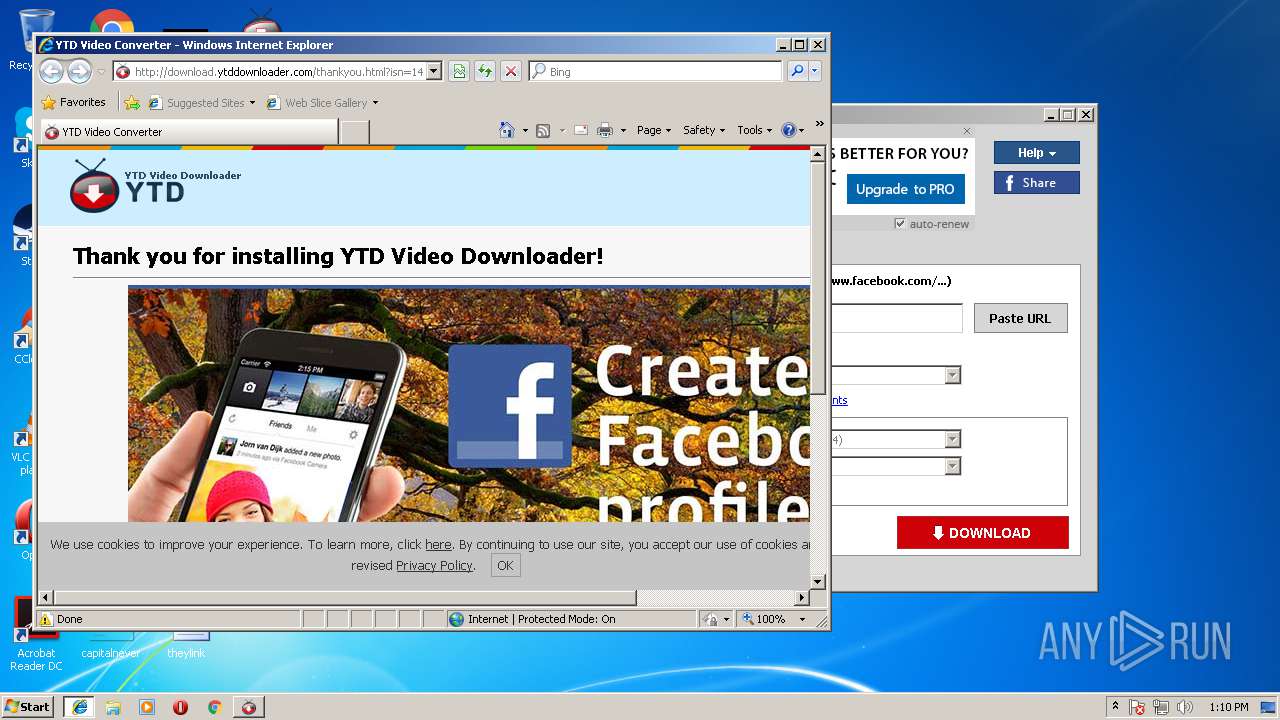Viewport: 1280px width, 720px height.
Task: Click the clock showing 1:10 PM
Action: 1228,707
